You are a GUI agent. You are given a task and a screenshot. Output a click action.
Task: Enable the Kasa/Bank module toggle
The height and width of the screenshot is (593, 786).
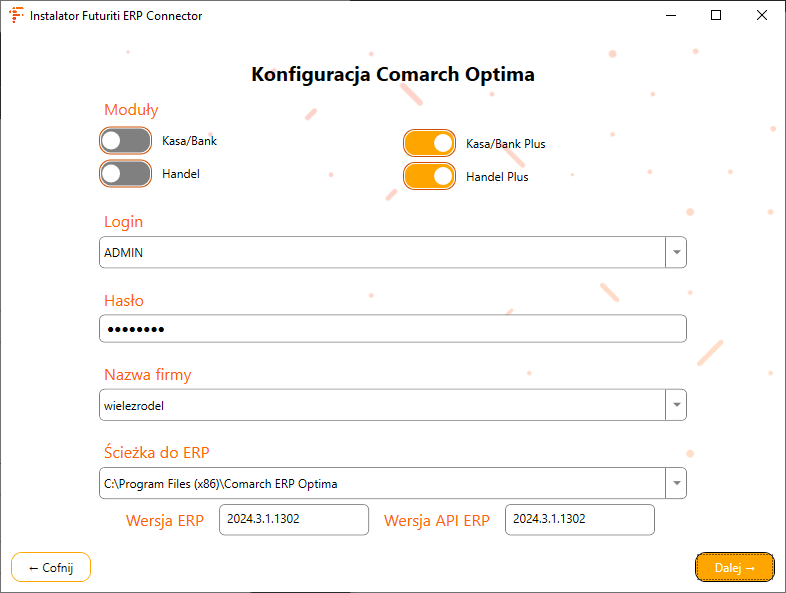pyautogui.click(x=125, y=141)
